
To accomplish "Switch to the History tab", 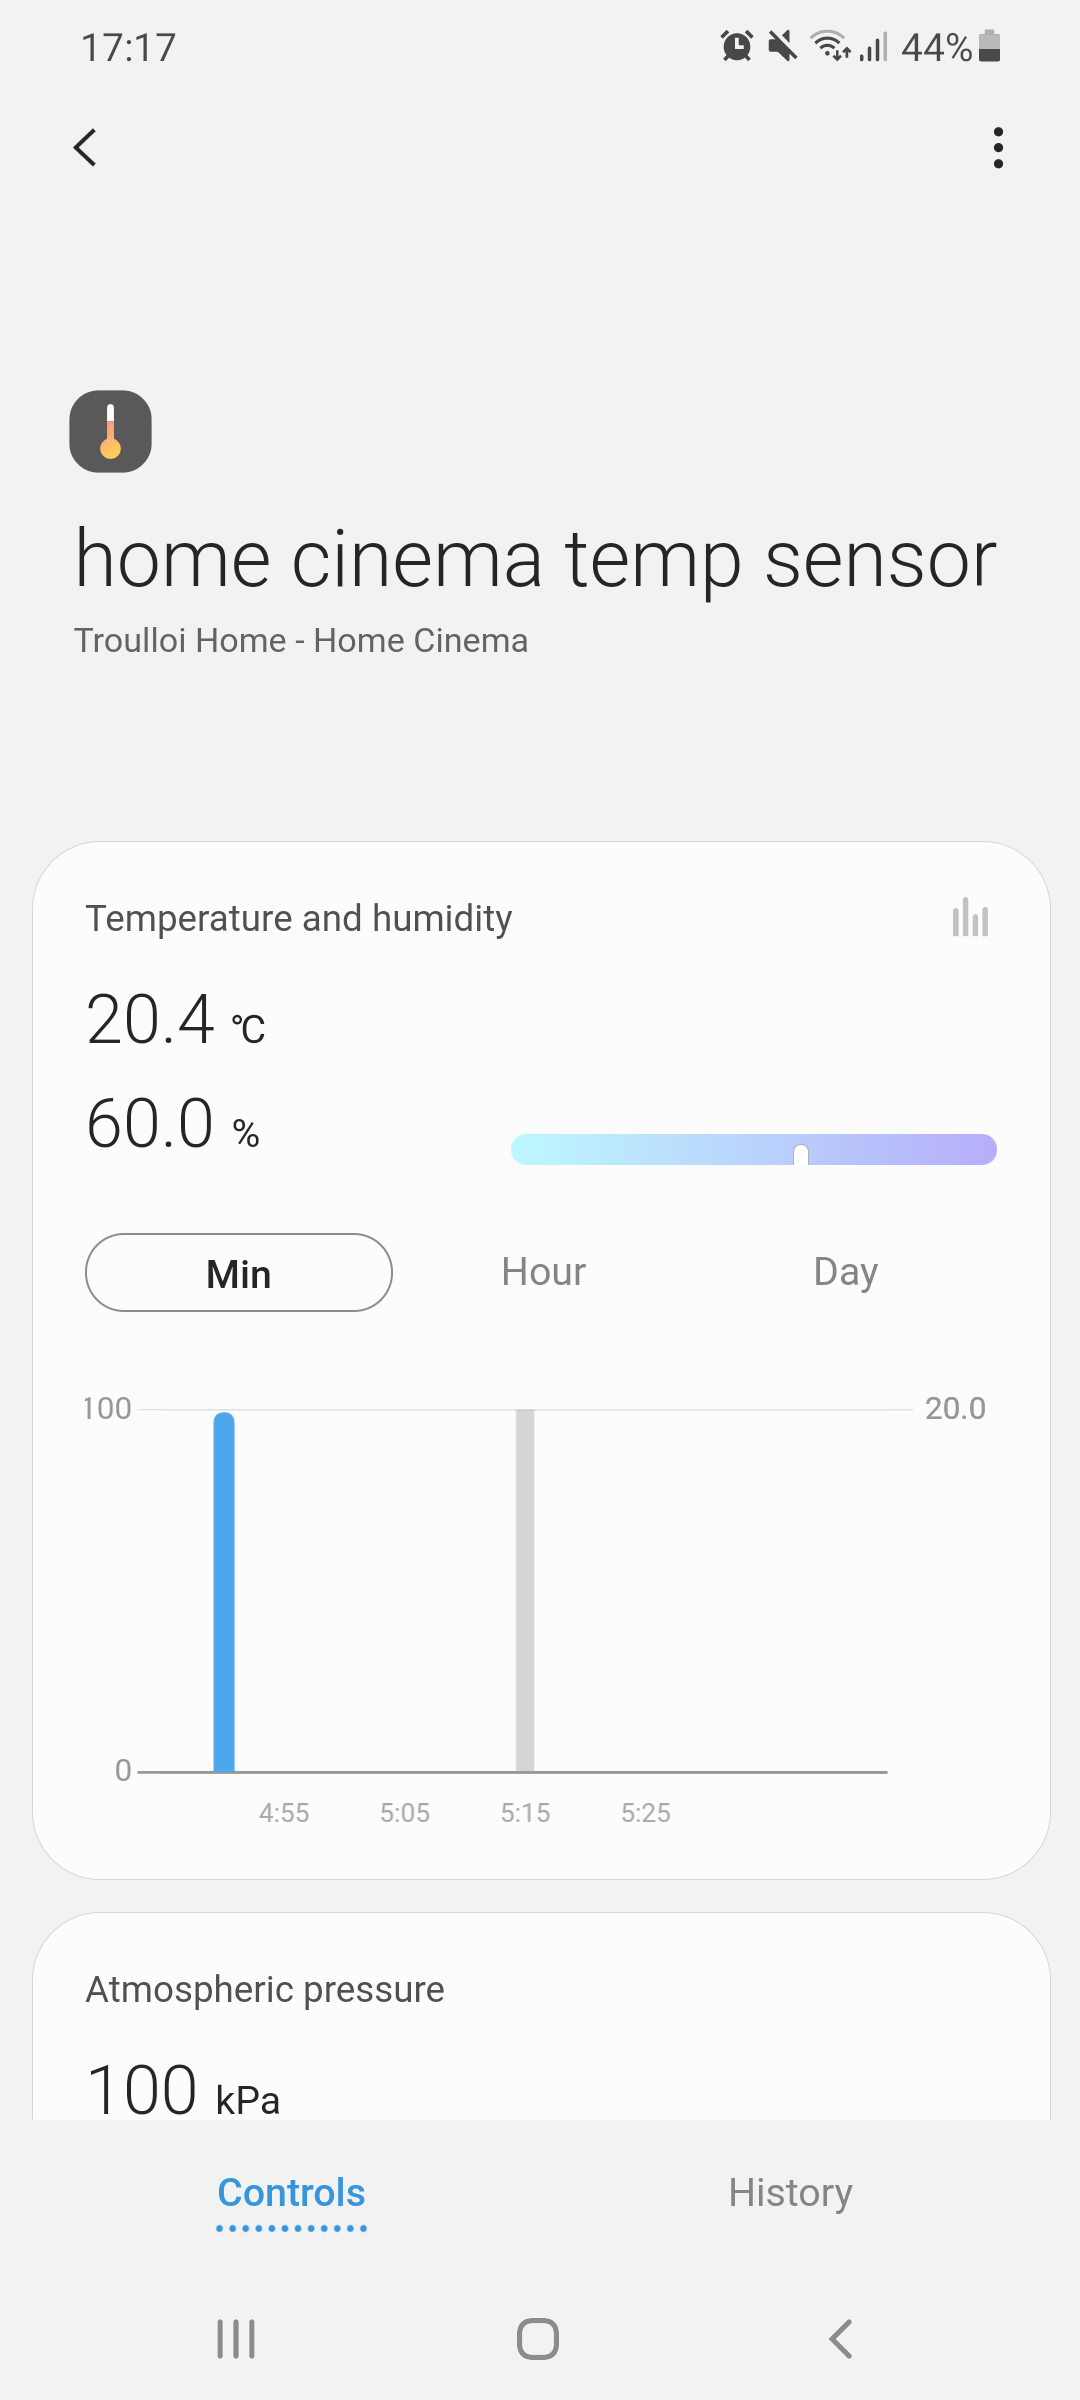I will [790, 2193].
